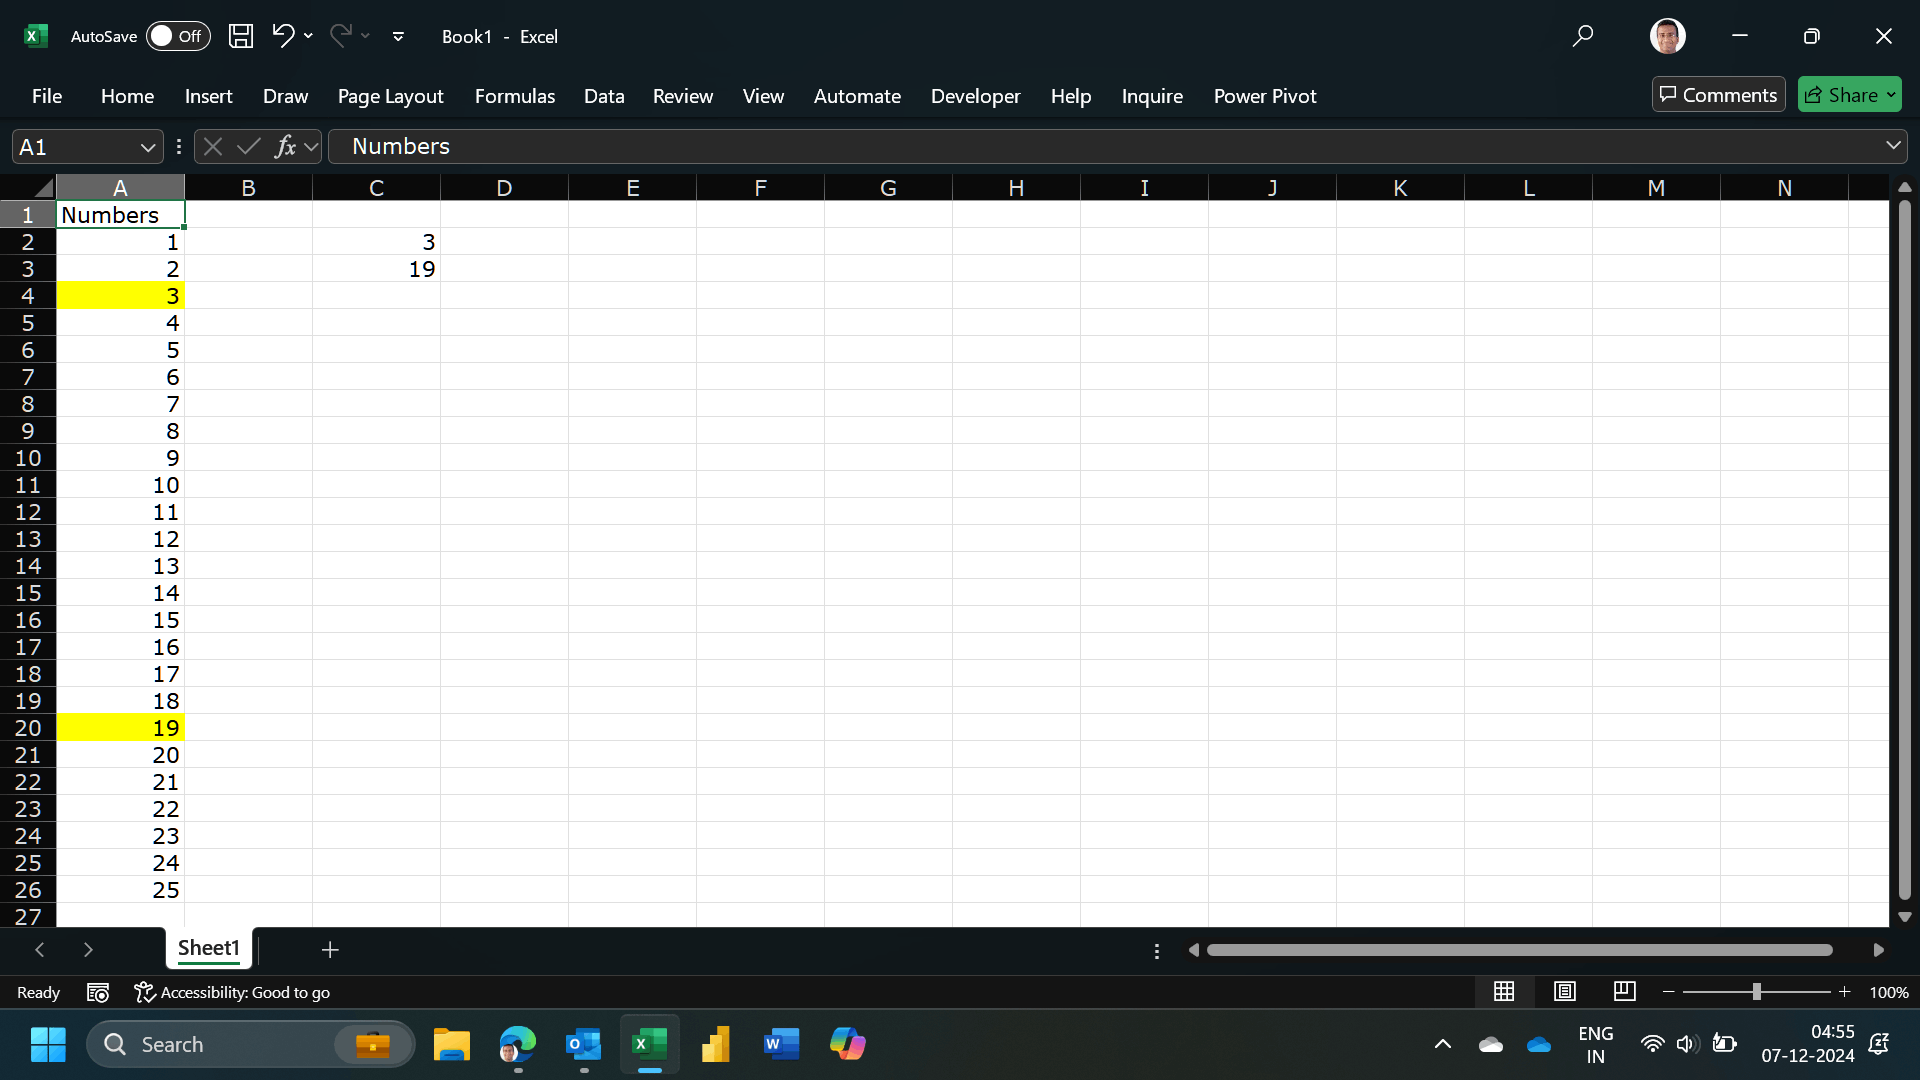Click the zoom out minus button
The width and height of the screenshot is (1920, 1080).
tap(1668, 992)
